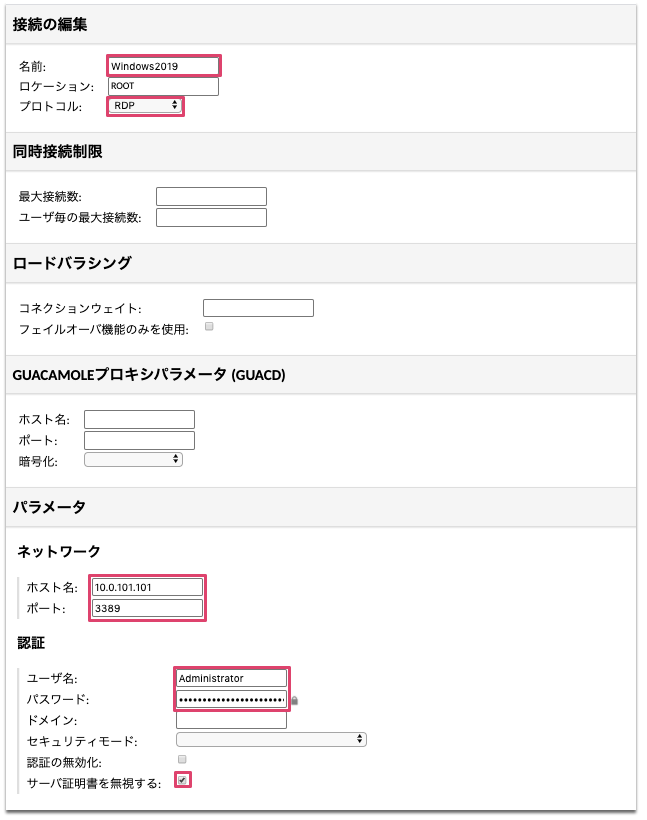647x820 pixels.
Task: Click the 名前 field containing Windows2019
Action: (163, 66)
